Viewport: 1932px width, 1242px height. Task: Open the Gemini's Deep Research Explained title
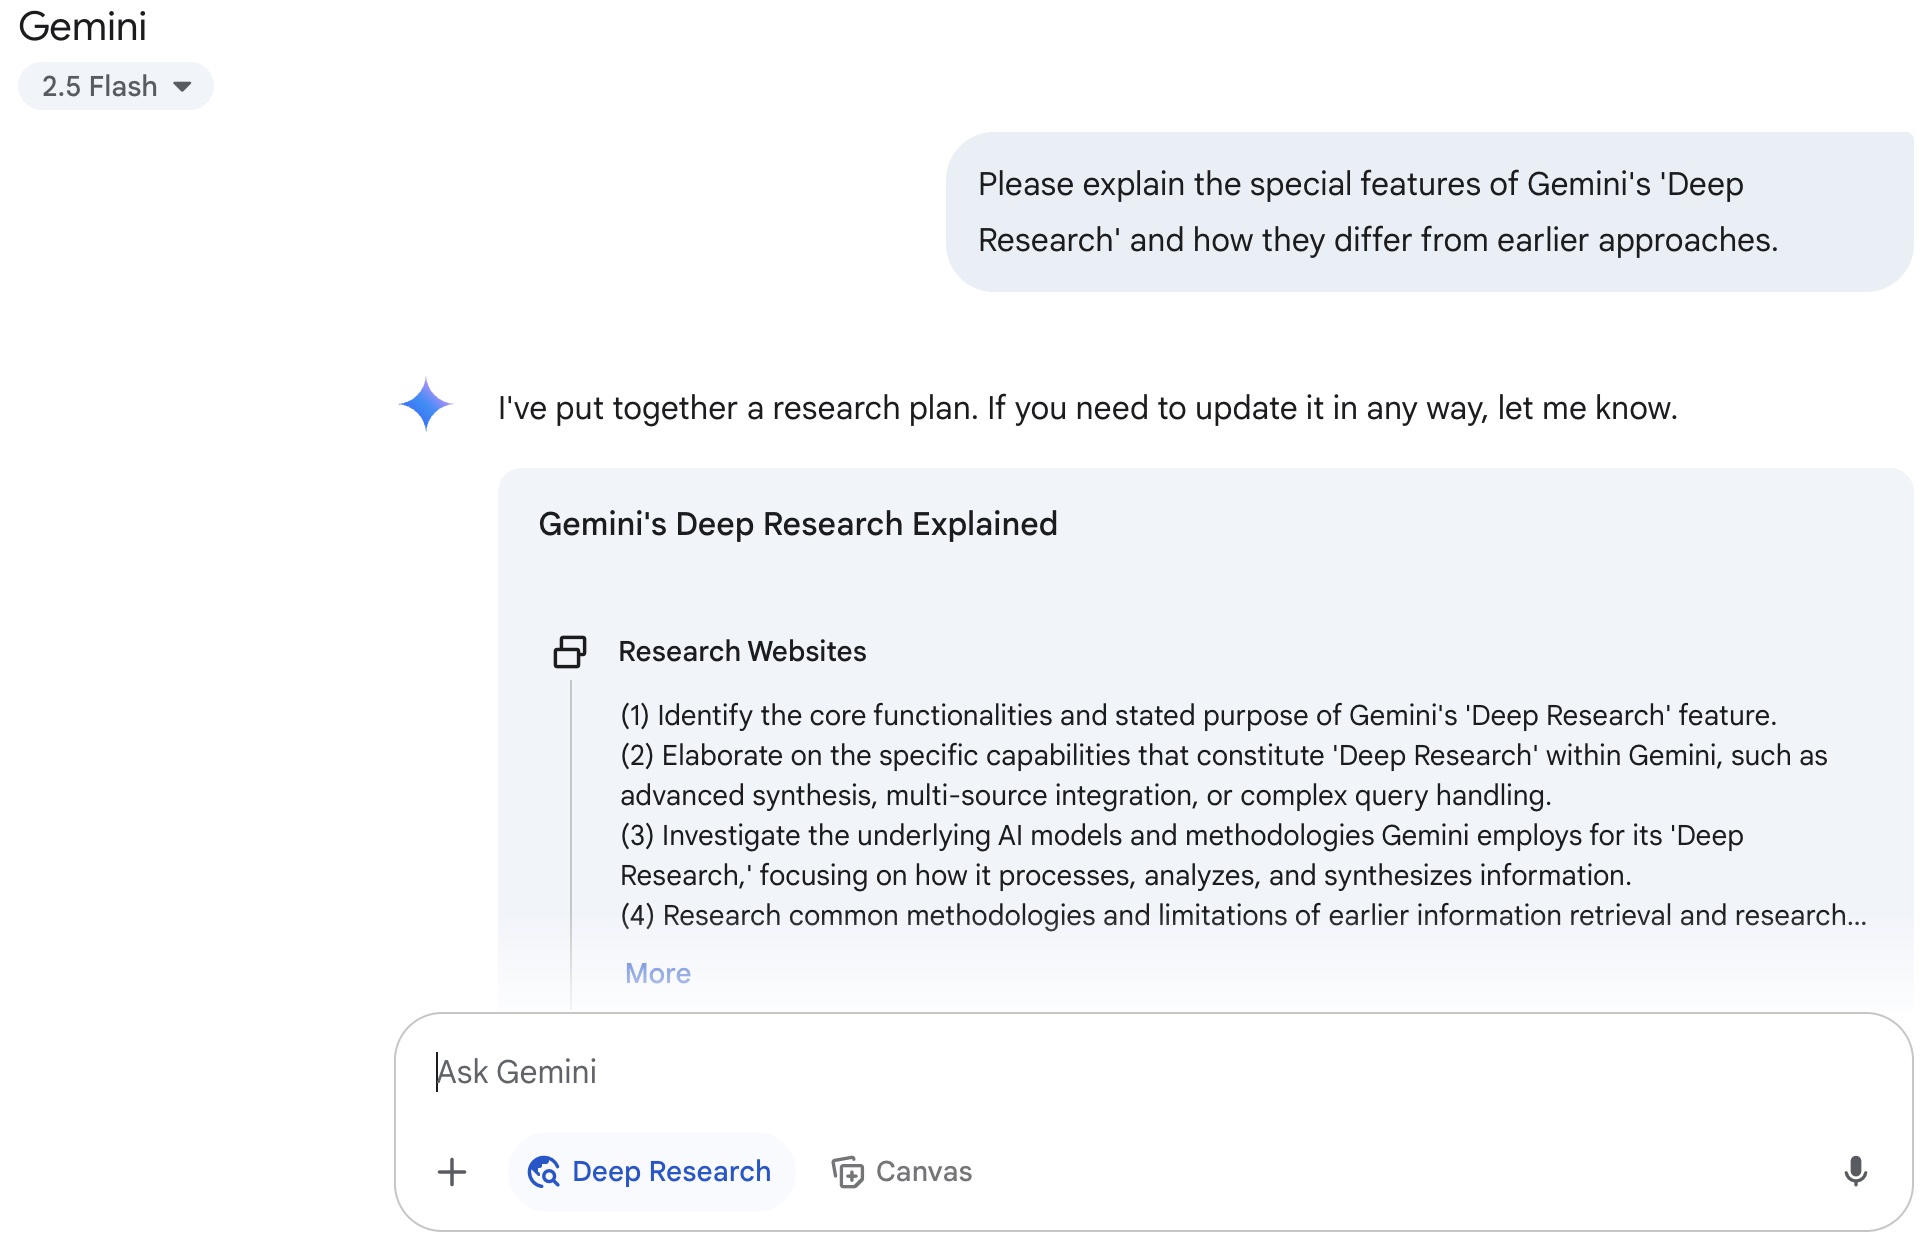(798, 524)
